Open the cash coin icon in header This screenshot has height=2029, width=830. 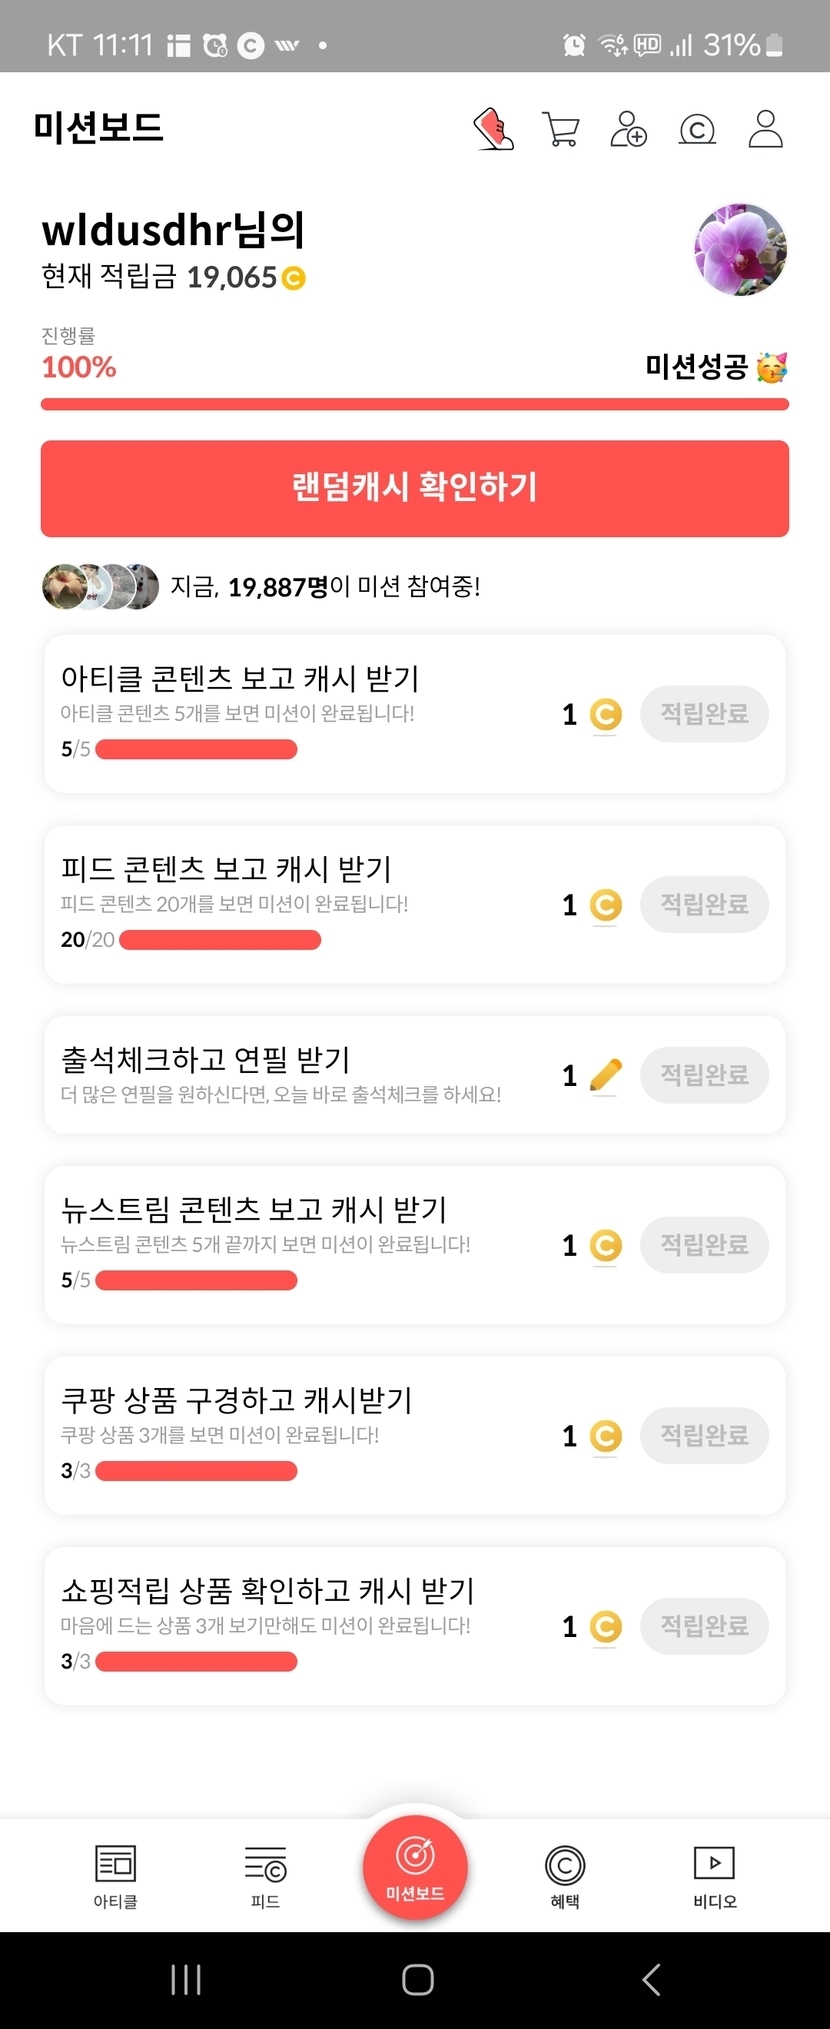(697, 130)
